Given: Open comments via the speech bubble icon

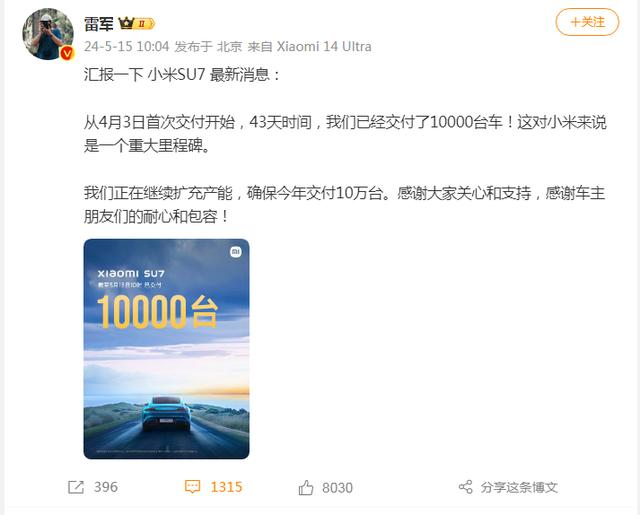Looking at the screenshot, I should (x=192, y=486).
